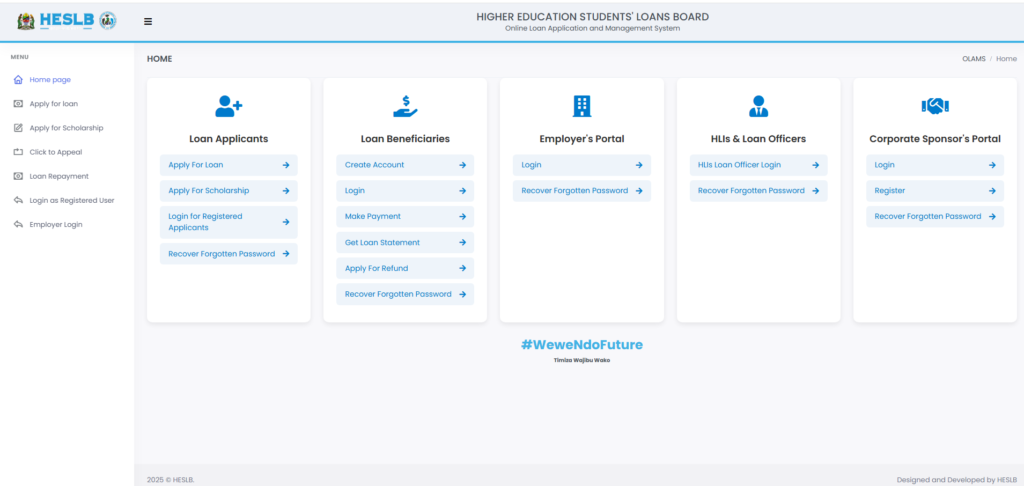
Task: Click the arrow on Register row
Action: tap(992, 191)
